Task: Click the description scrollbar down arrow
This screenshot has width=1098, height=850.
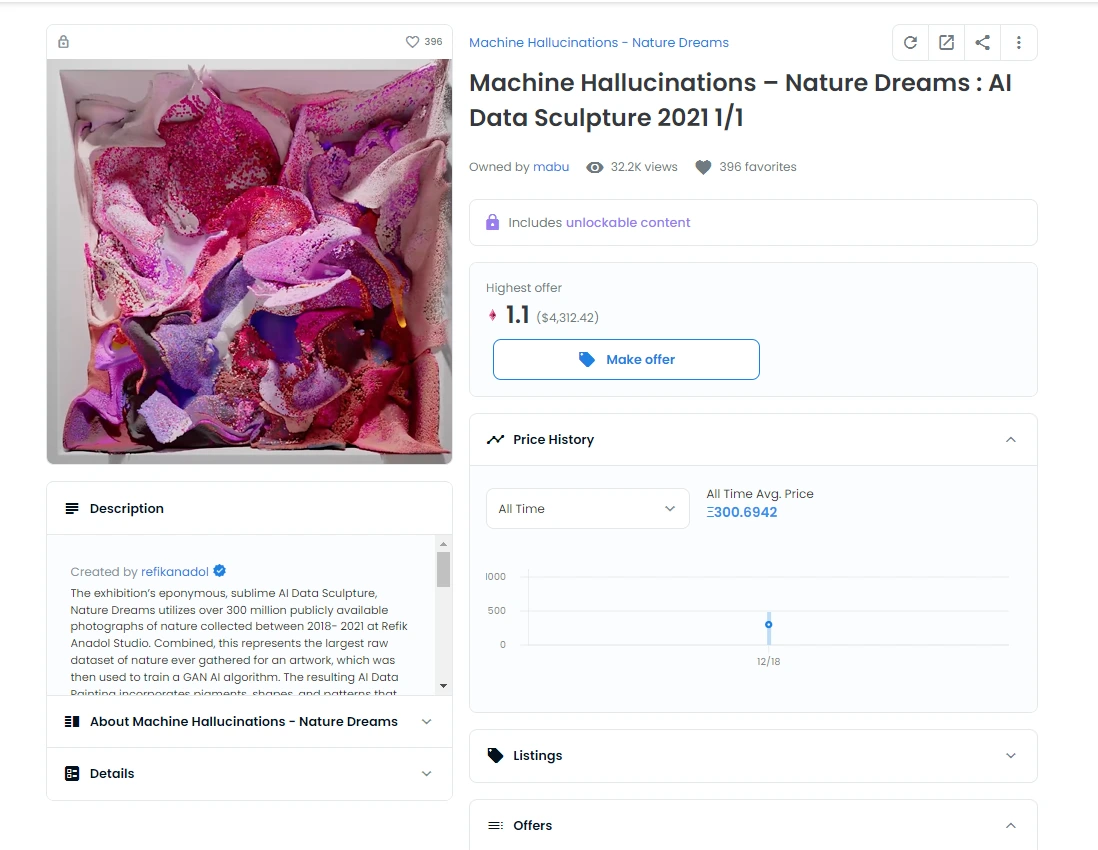Action: click(443, 686)
